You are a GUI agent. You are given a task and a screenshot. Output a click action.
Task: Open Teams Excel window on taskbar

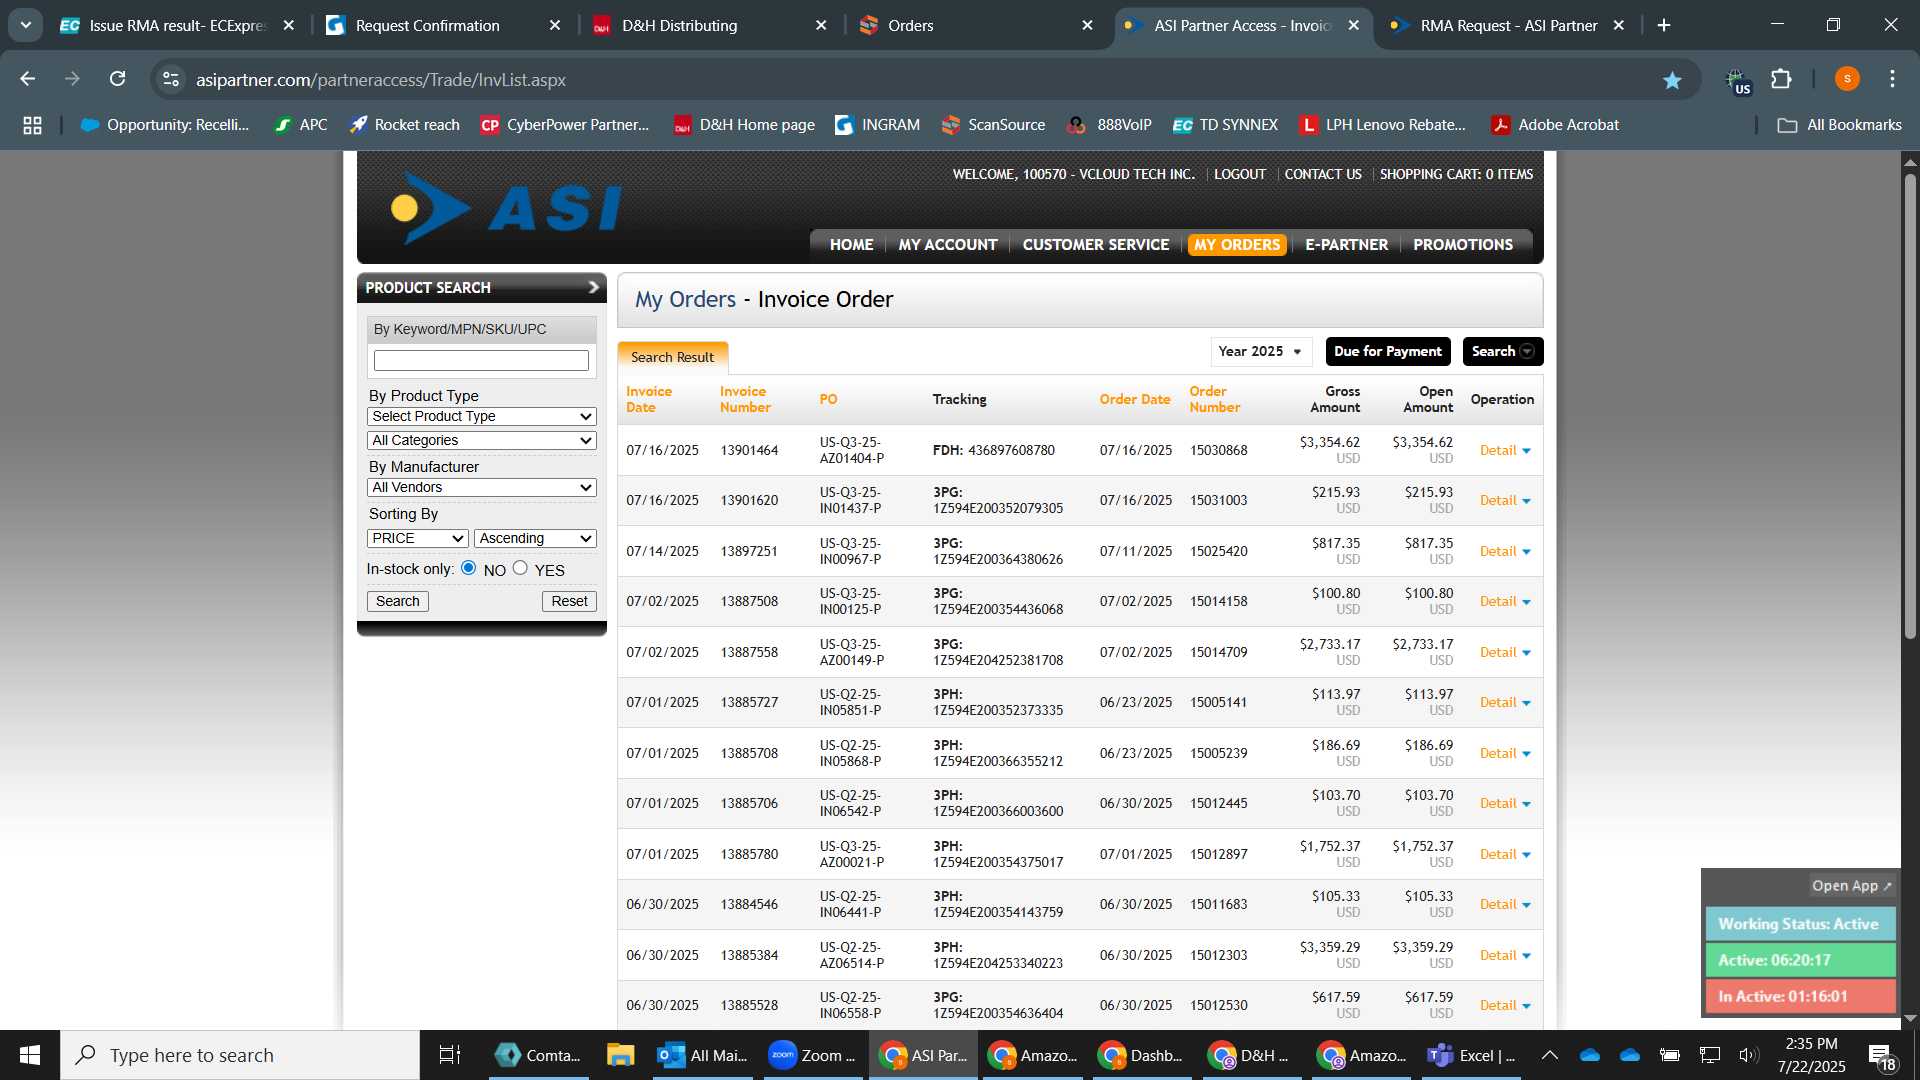(1471, 1055)
